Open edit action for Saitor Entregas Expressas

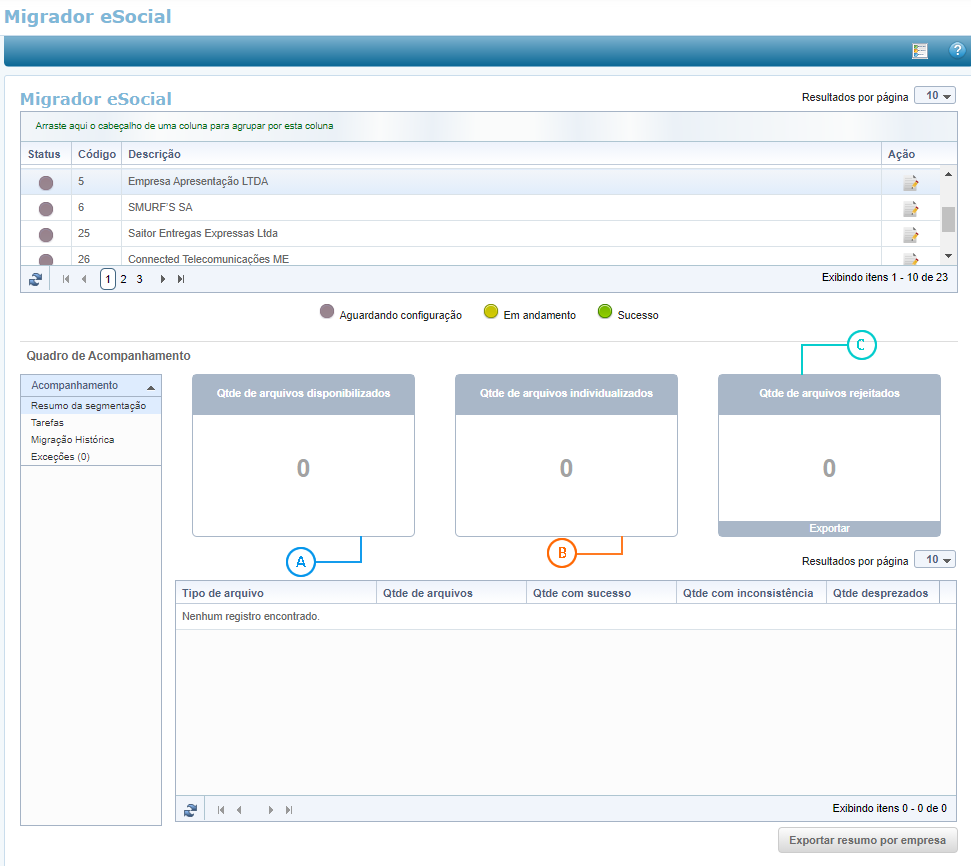tap(910, 235)
